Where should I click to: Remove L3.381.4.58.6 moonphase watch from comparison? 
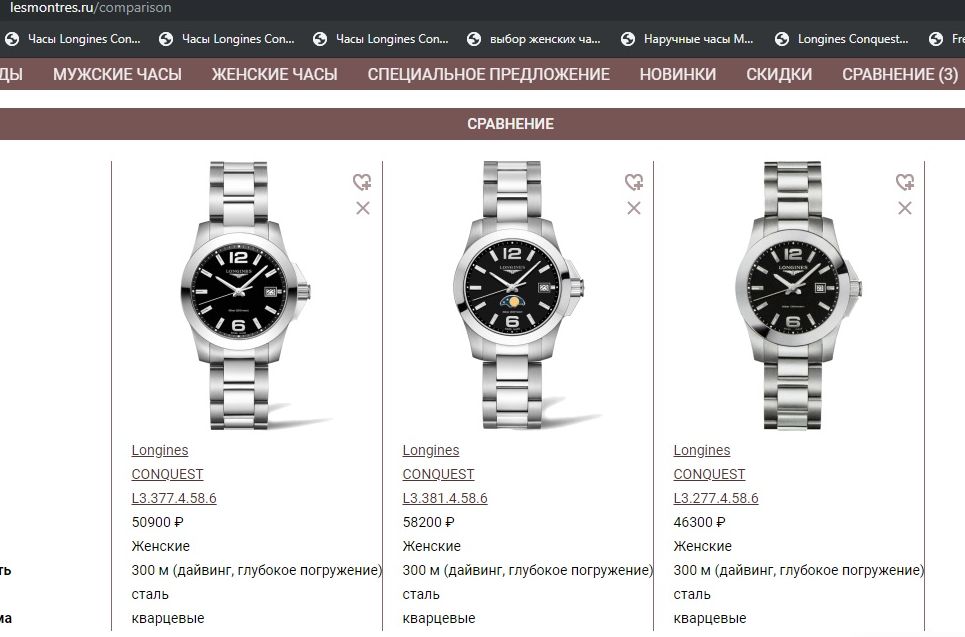[634, 208]
